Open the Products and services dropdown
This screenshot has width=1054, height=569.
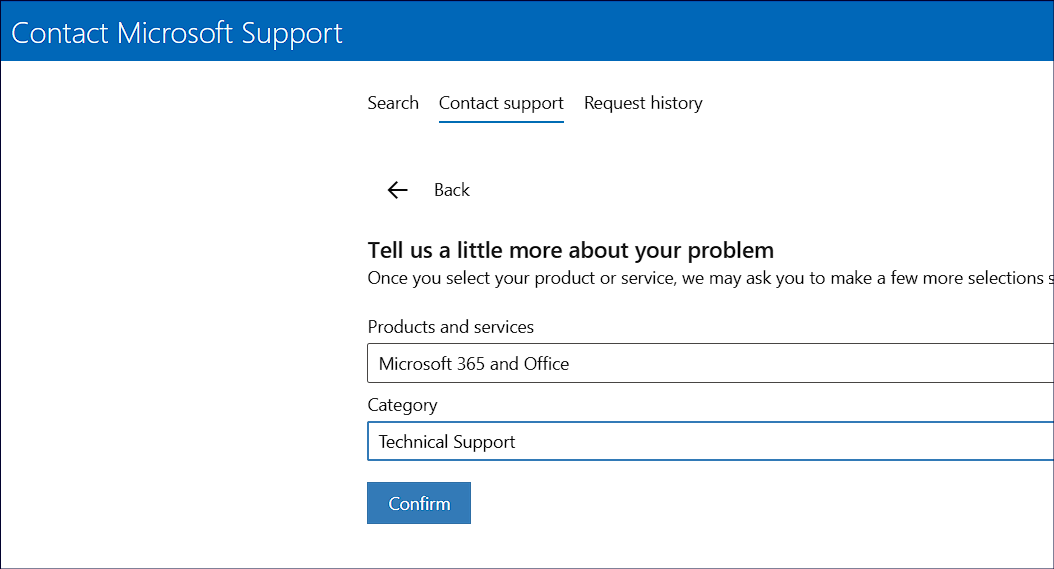(x=710, y=363)
